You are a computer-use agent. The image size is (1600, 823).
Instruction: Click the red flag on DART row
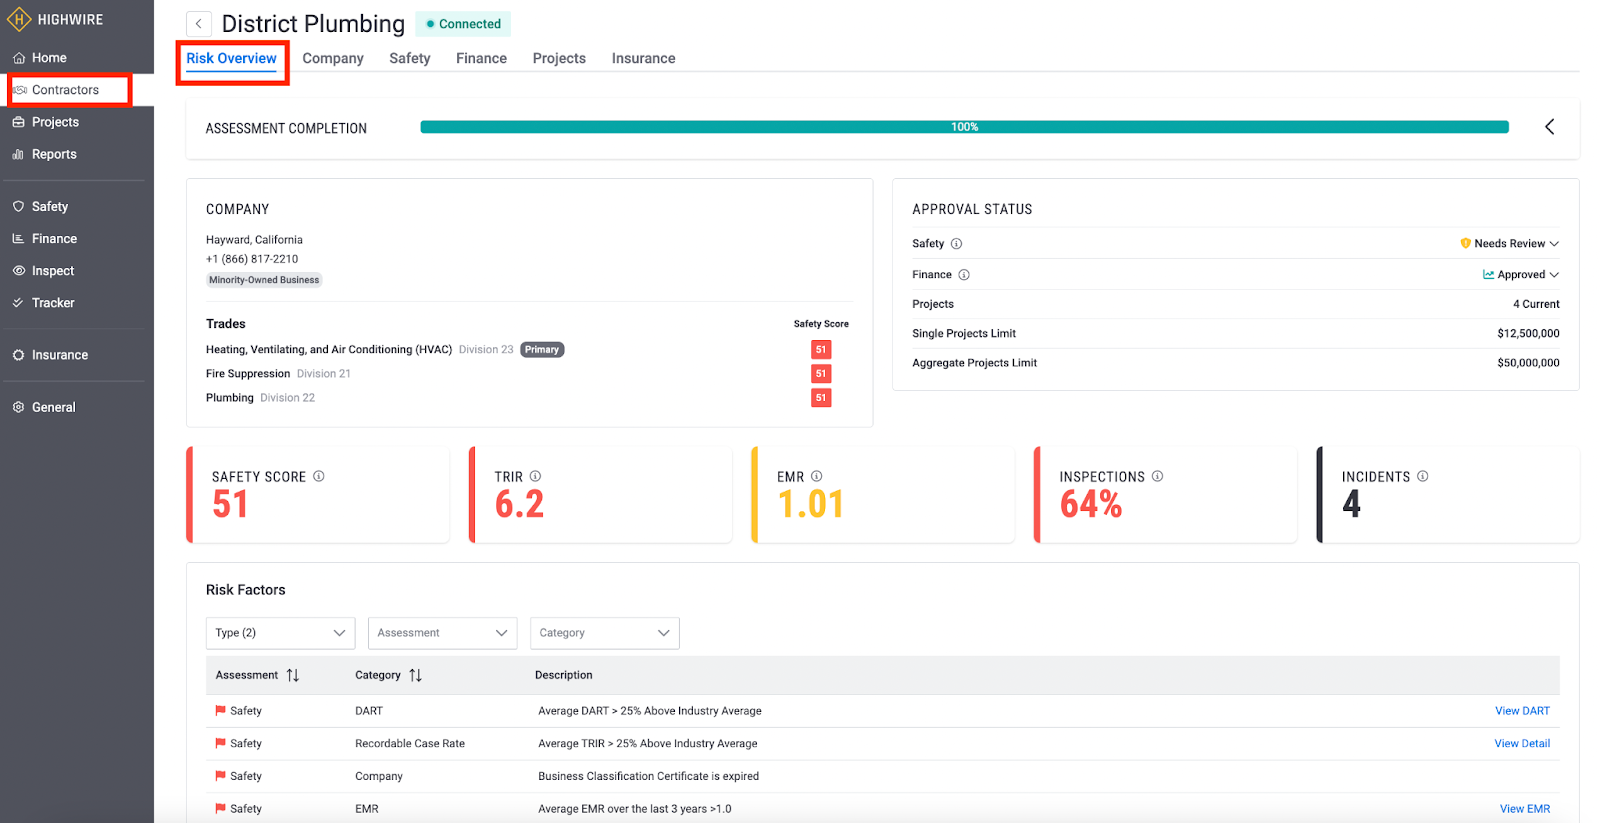click(220, 711)
